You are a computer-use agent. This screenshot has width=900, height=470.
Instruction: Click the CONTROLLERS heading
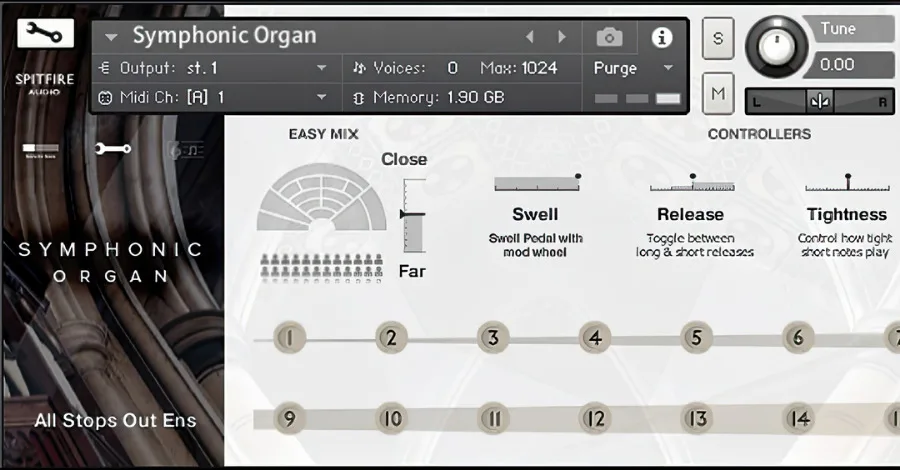(x=759, y=134)
